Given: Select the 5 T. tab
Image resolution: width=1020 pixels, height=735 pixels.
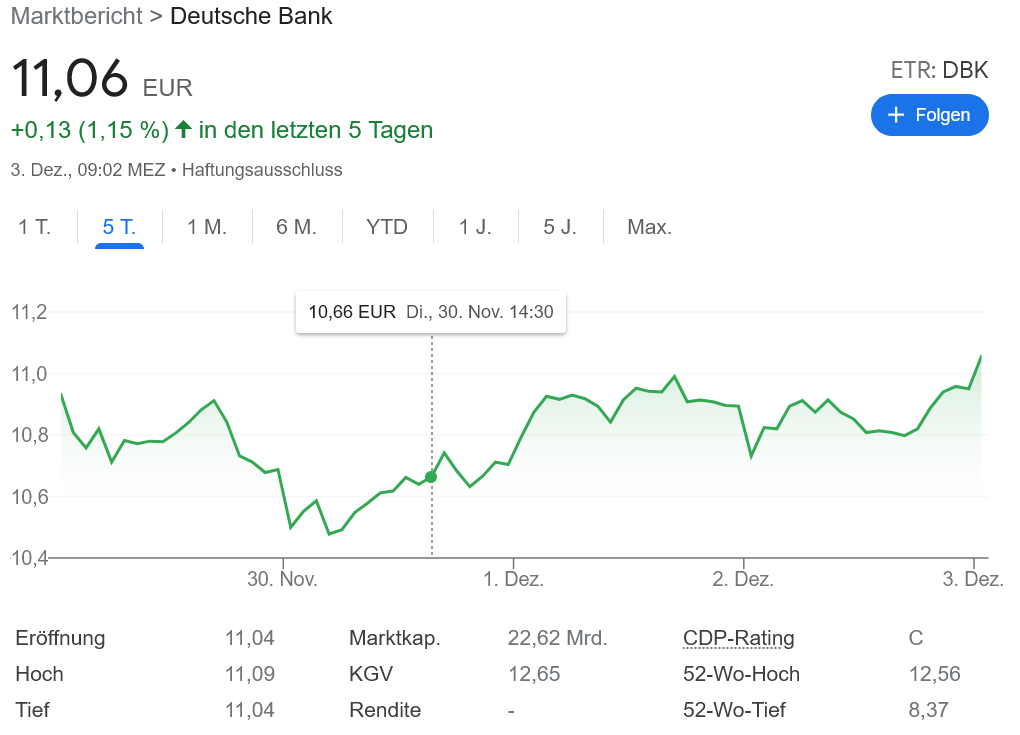Looking at the screenshot, I should click(118, 227).
